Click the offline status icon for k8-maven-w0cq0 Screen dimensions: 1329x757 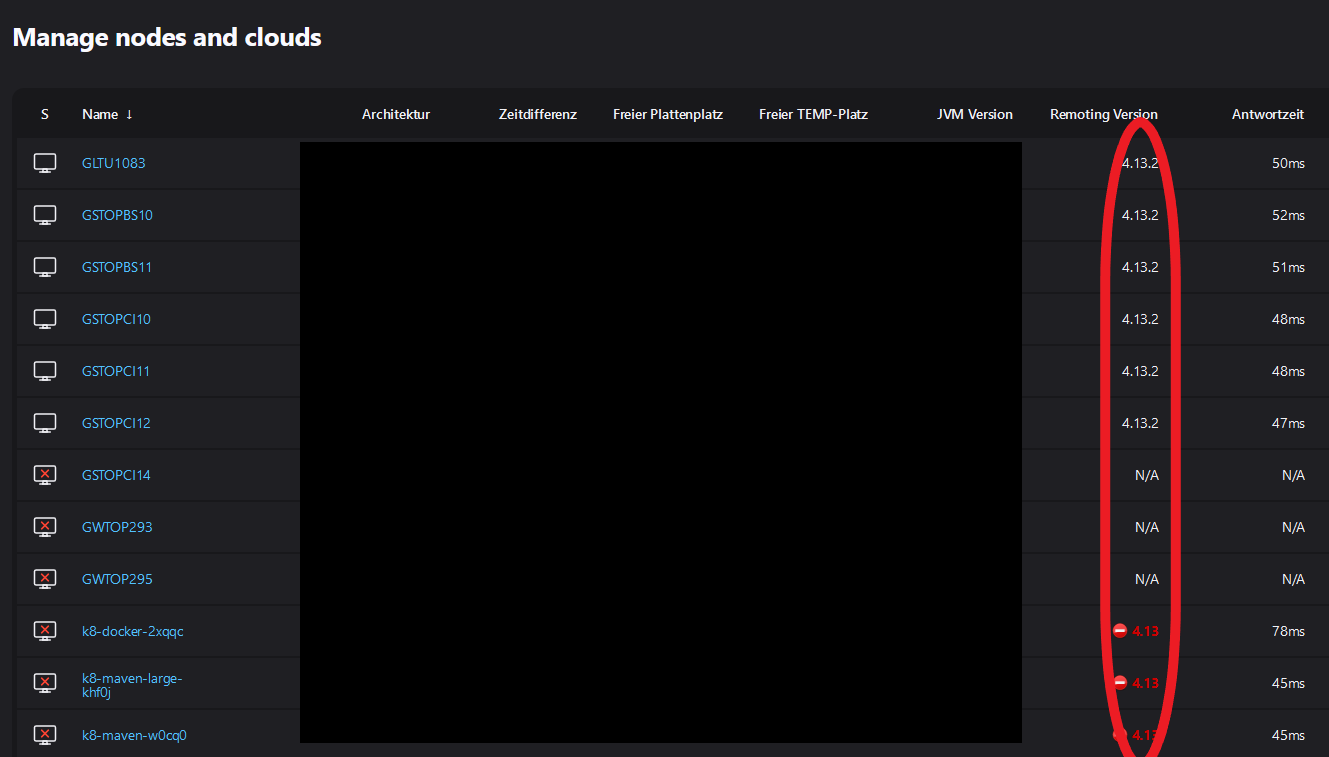pyautogui.click(x=45, y=735)
